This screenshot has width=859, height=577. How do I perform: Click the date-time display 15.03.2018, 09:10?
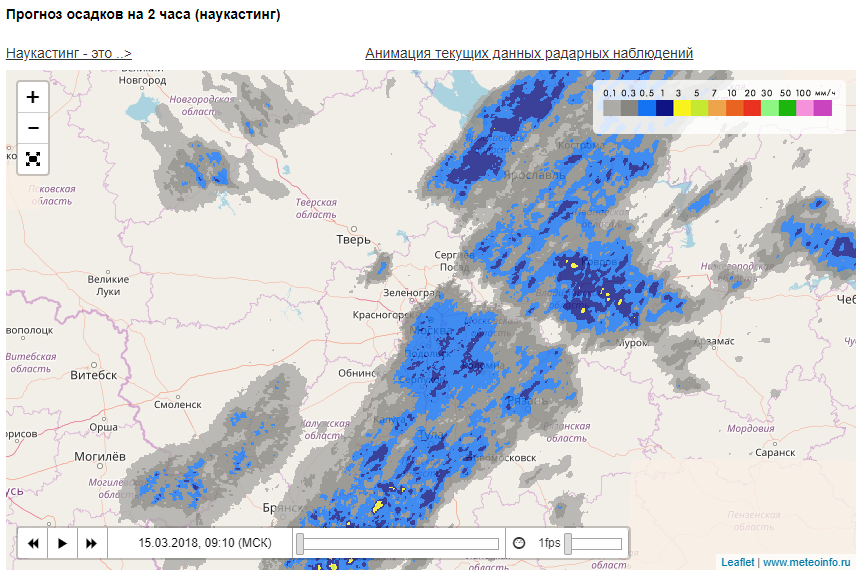coord(204,543)
